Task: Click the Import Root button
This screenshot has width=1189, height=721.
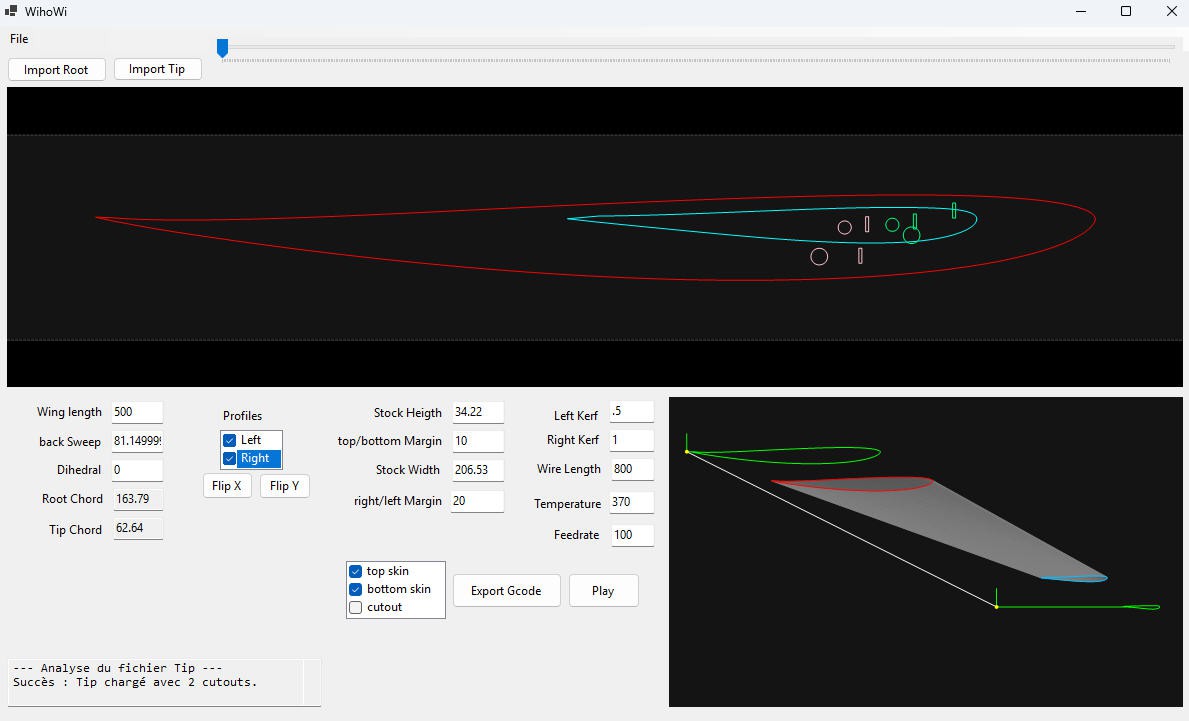Action: tap(56, 70)
